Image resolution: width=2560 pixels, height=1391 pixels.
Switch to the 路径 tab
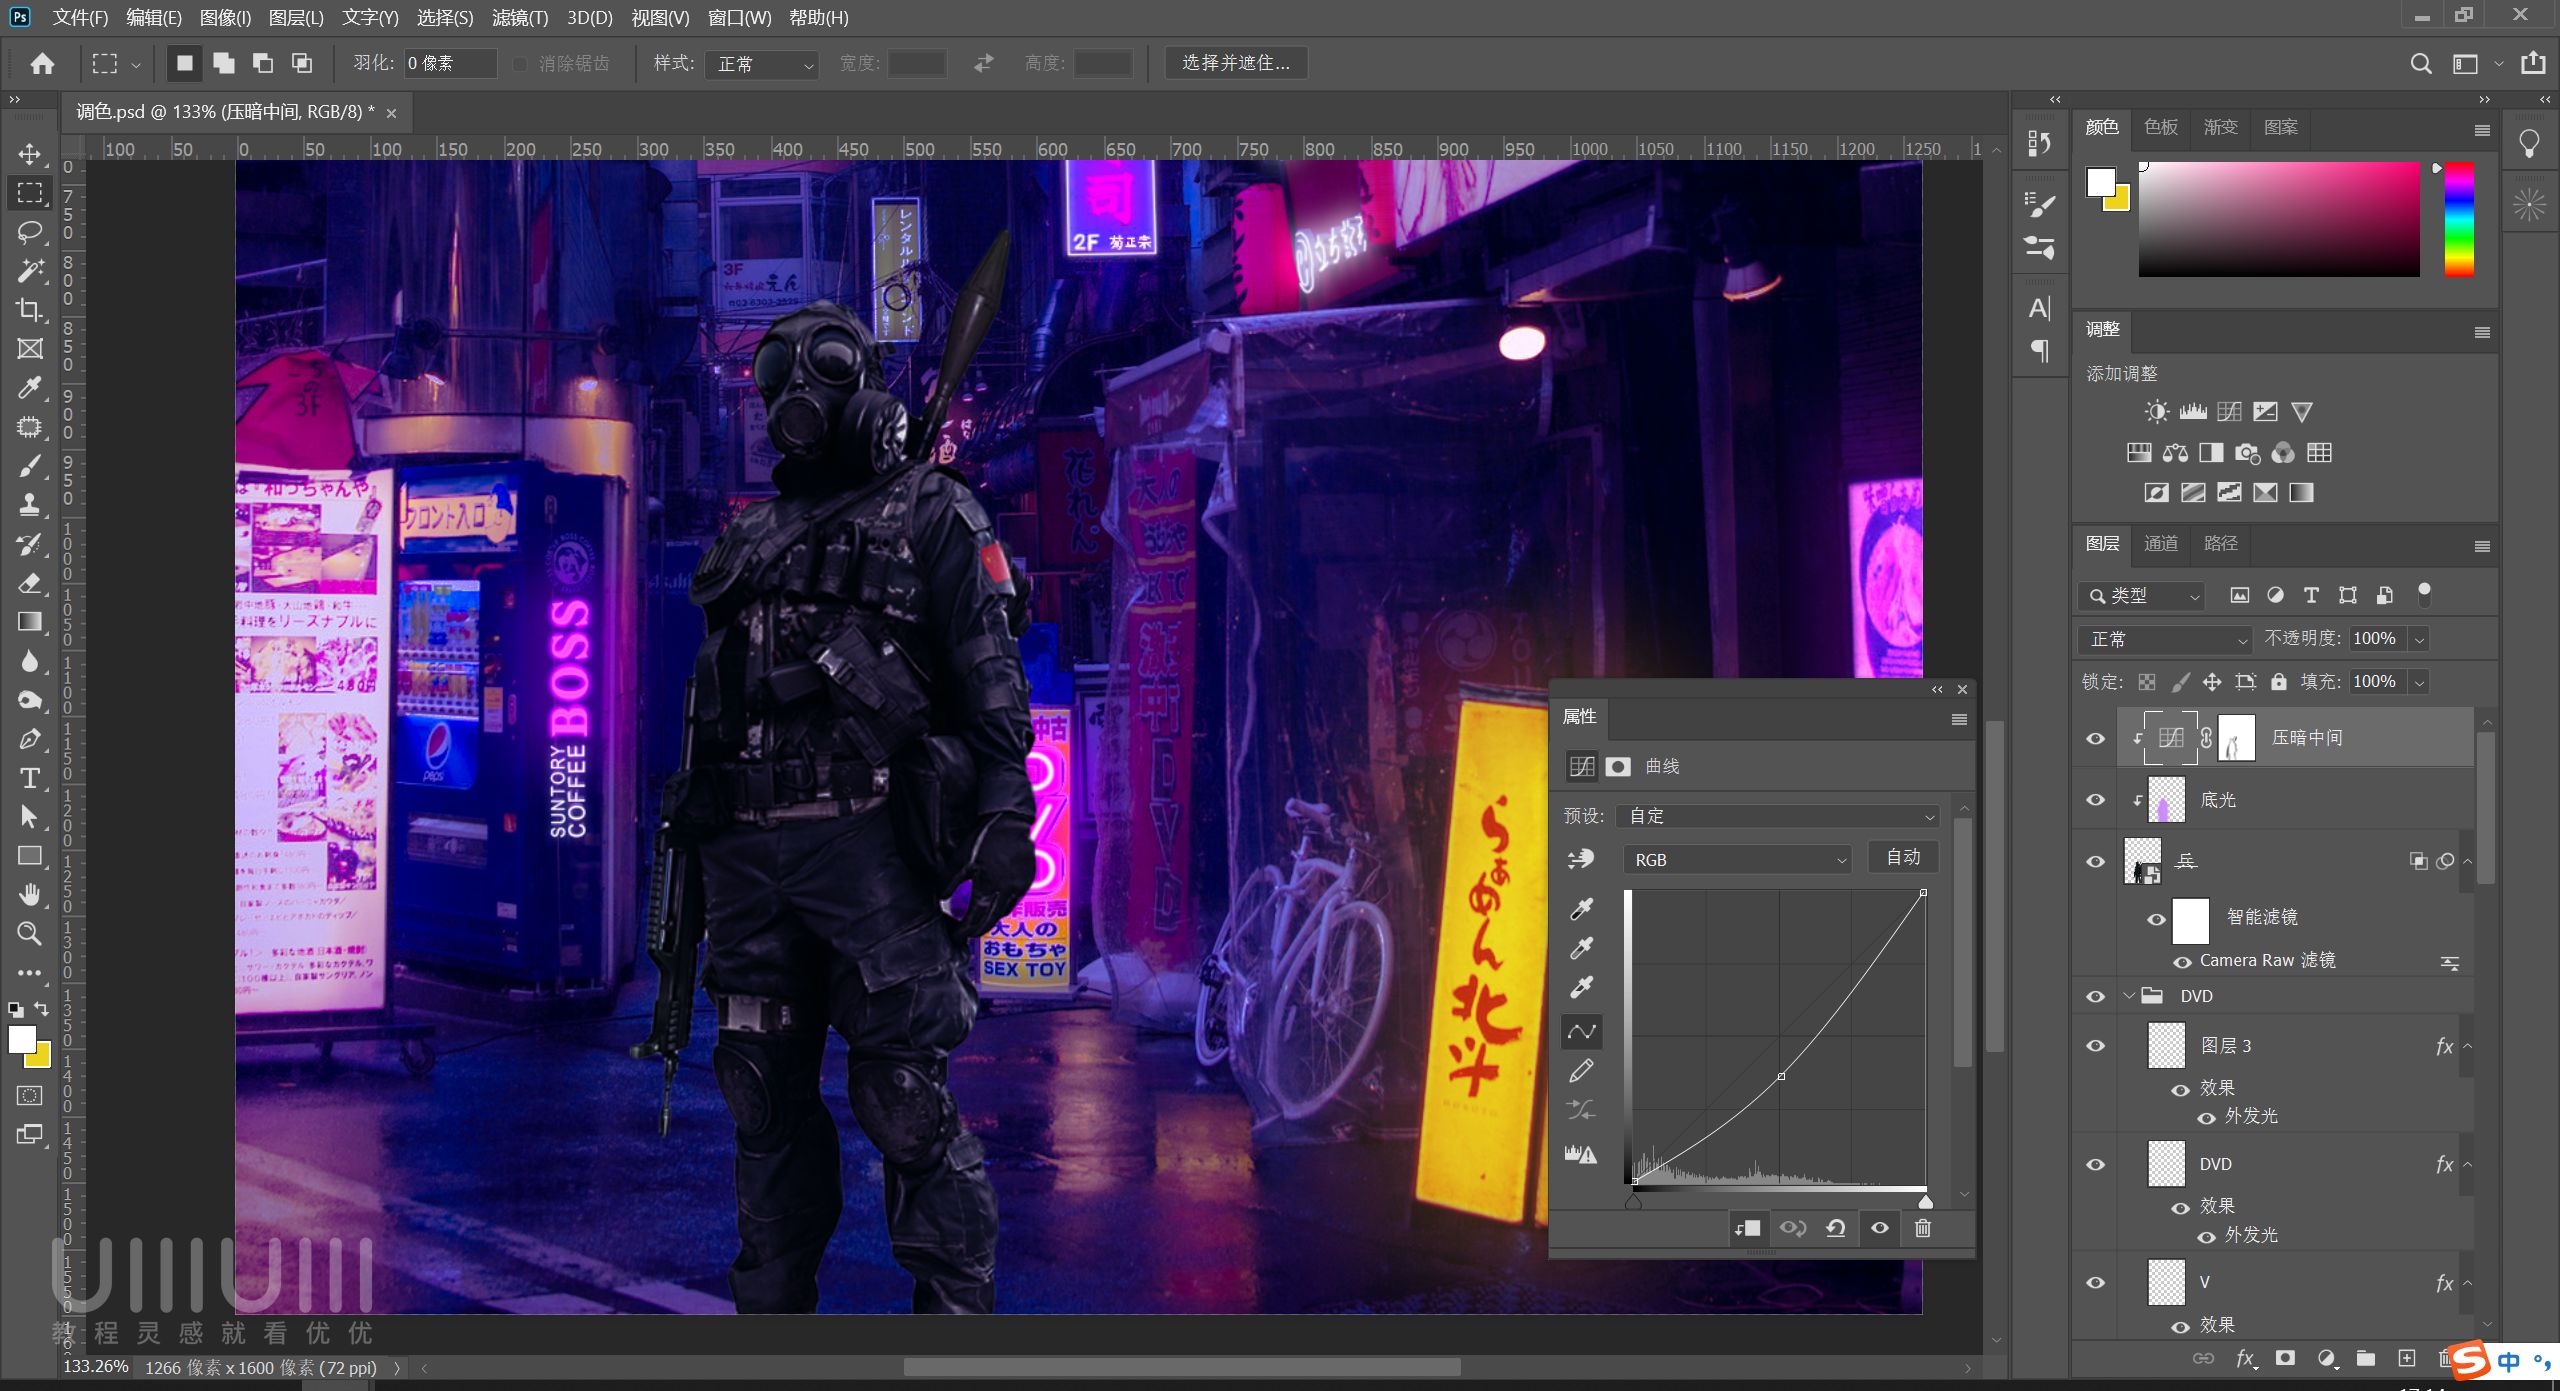[2221, 543]
